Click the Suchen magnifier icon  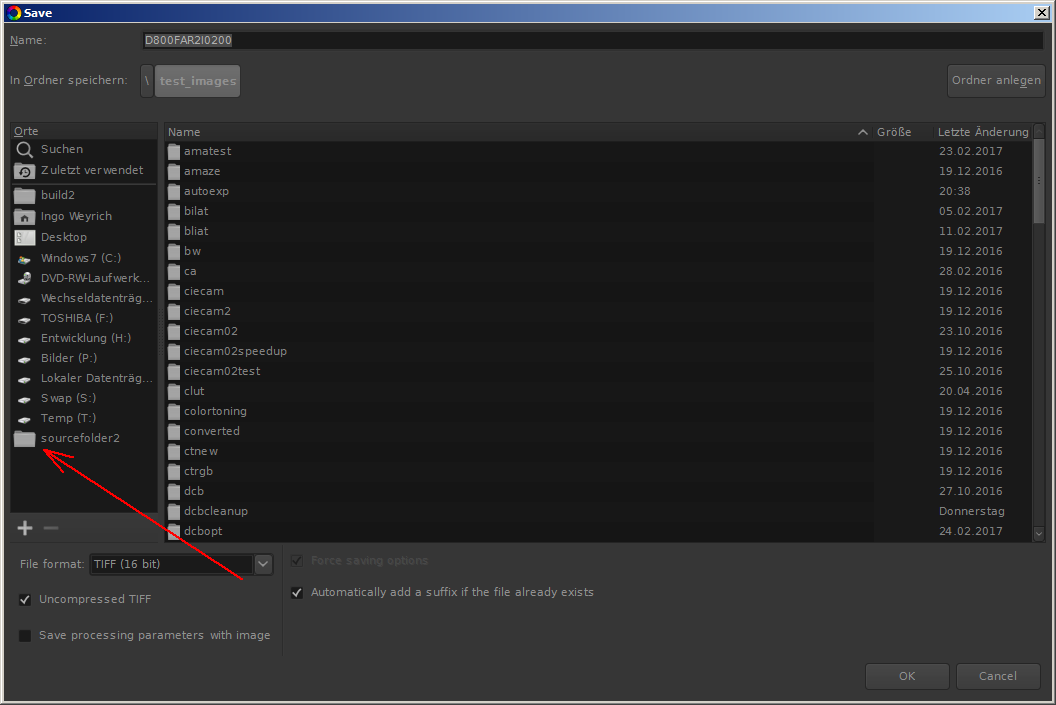(24, 150)
